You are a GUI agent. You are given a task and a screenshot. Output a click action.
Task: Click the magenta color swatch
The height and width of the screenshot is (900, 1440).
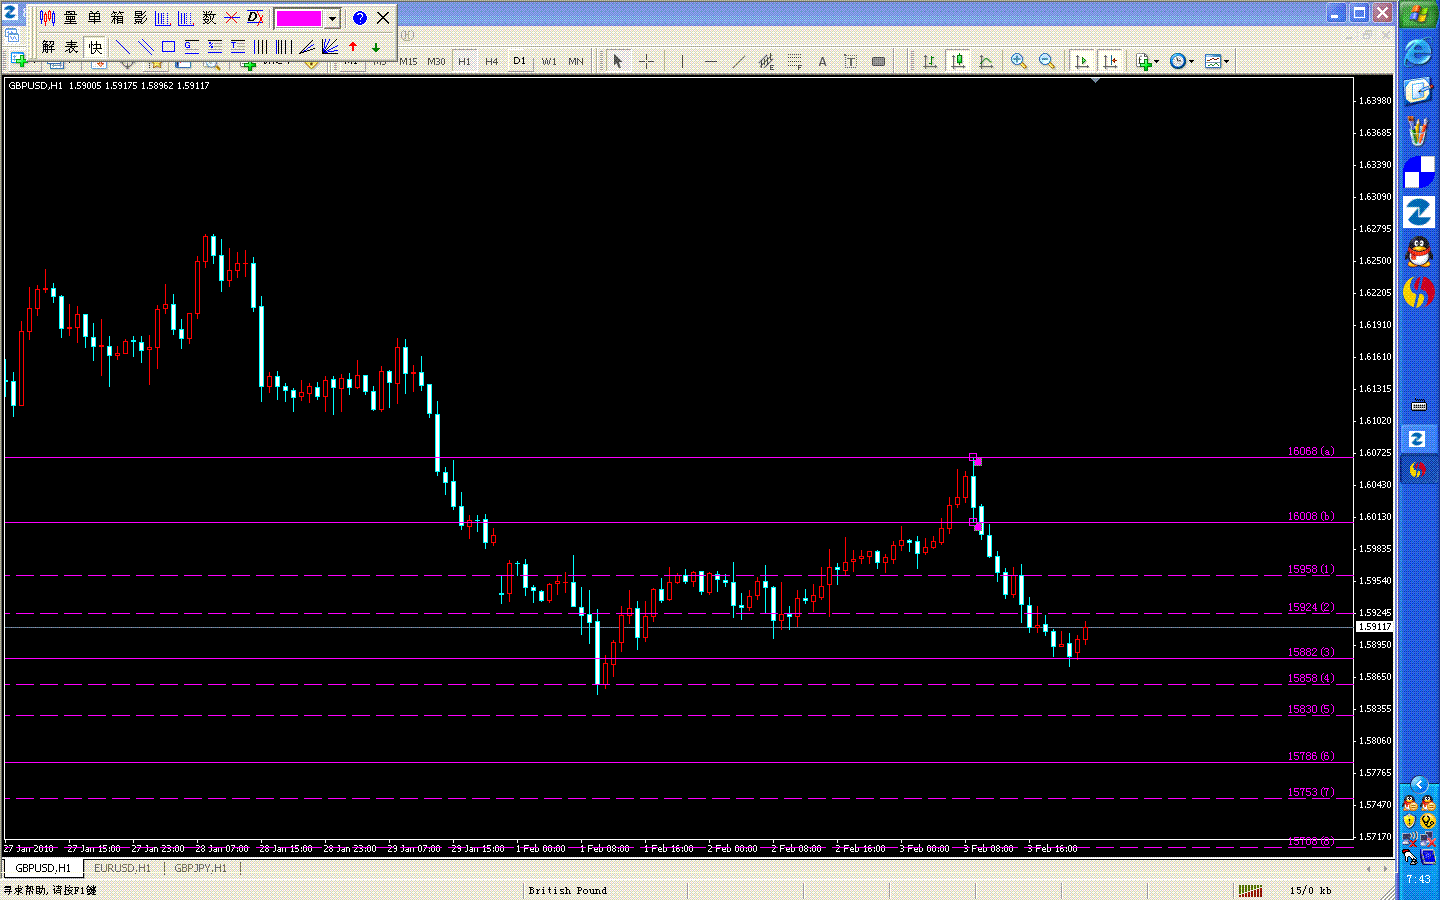tap(299, 18)
